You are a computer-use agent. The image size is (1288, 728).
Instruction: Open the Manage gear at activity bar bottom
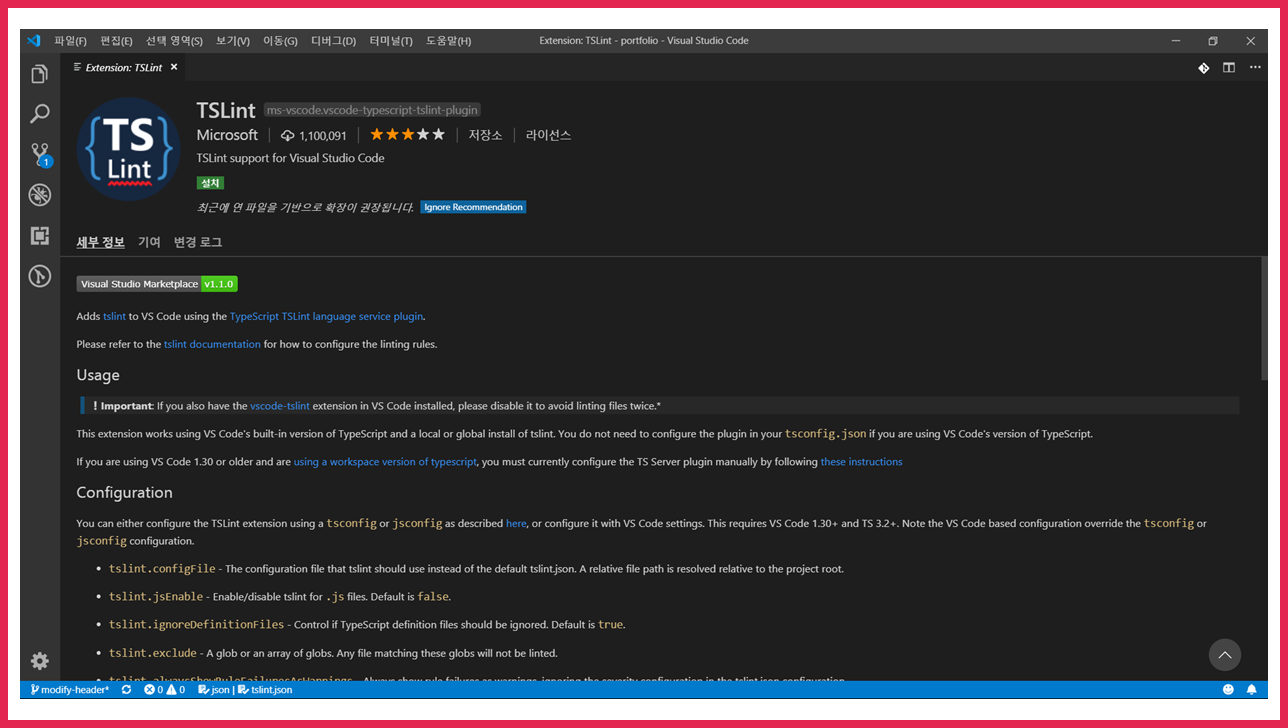tap(40, 661)
